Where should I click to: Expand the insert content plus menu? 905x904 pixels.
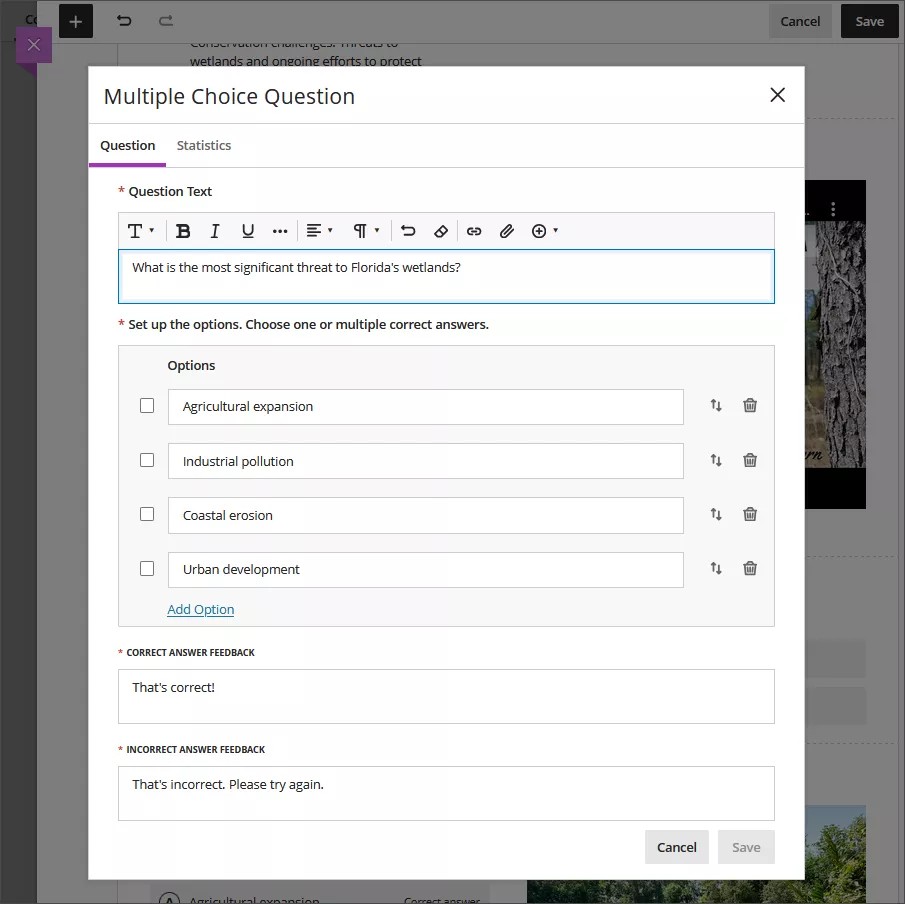click(x=543, y=231)
